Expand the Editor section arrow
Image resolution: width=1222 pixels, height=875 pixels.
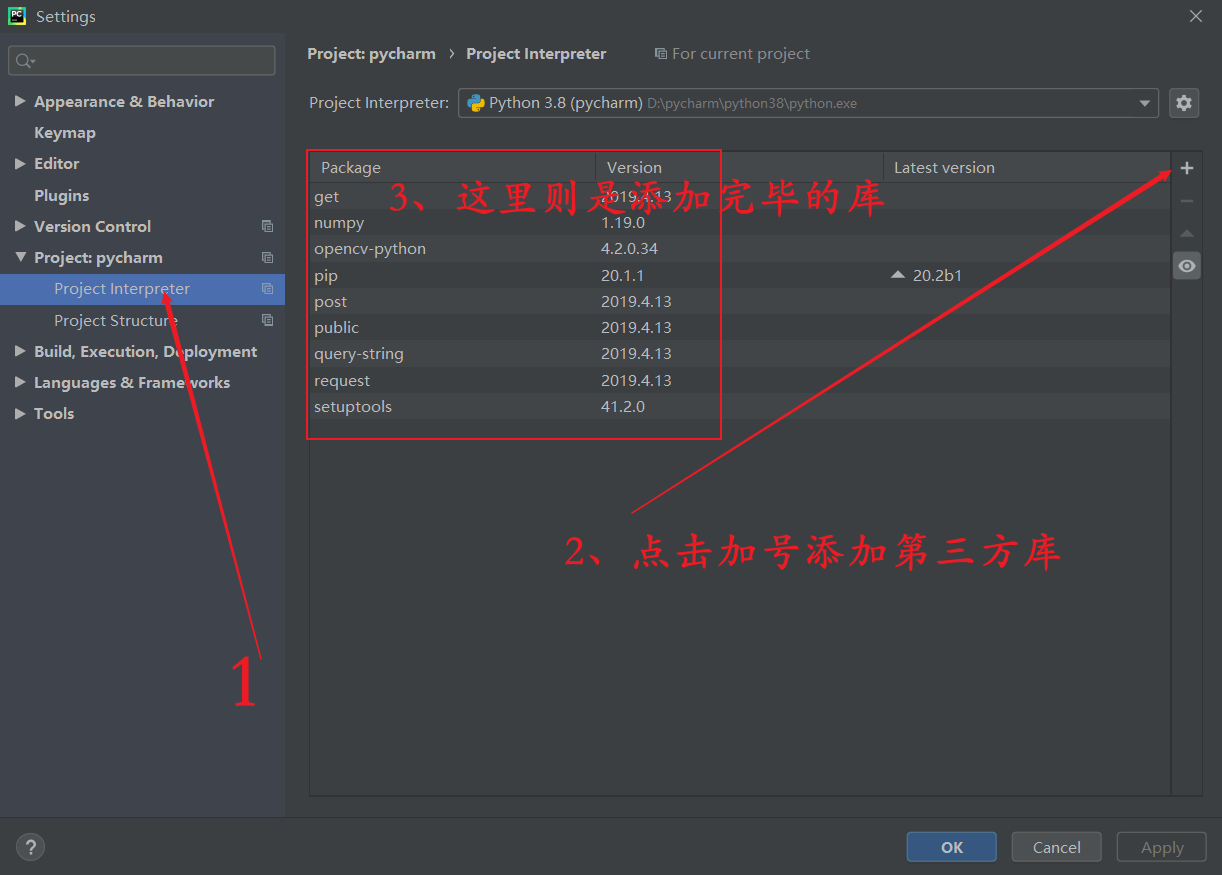[x=20, y=164]
